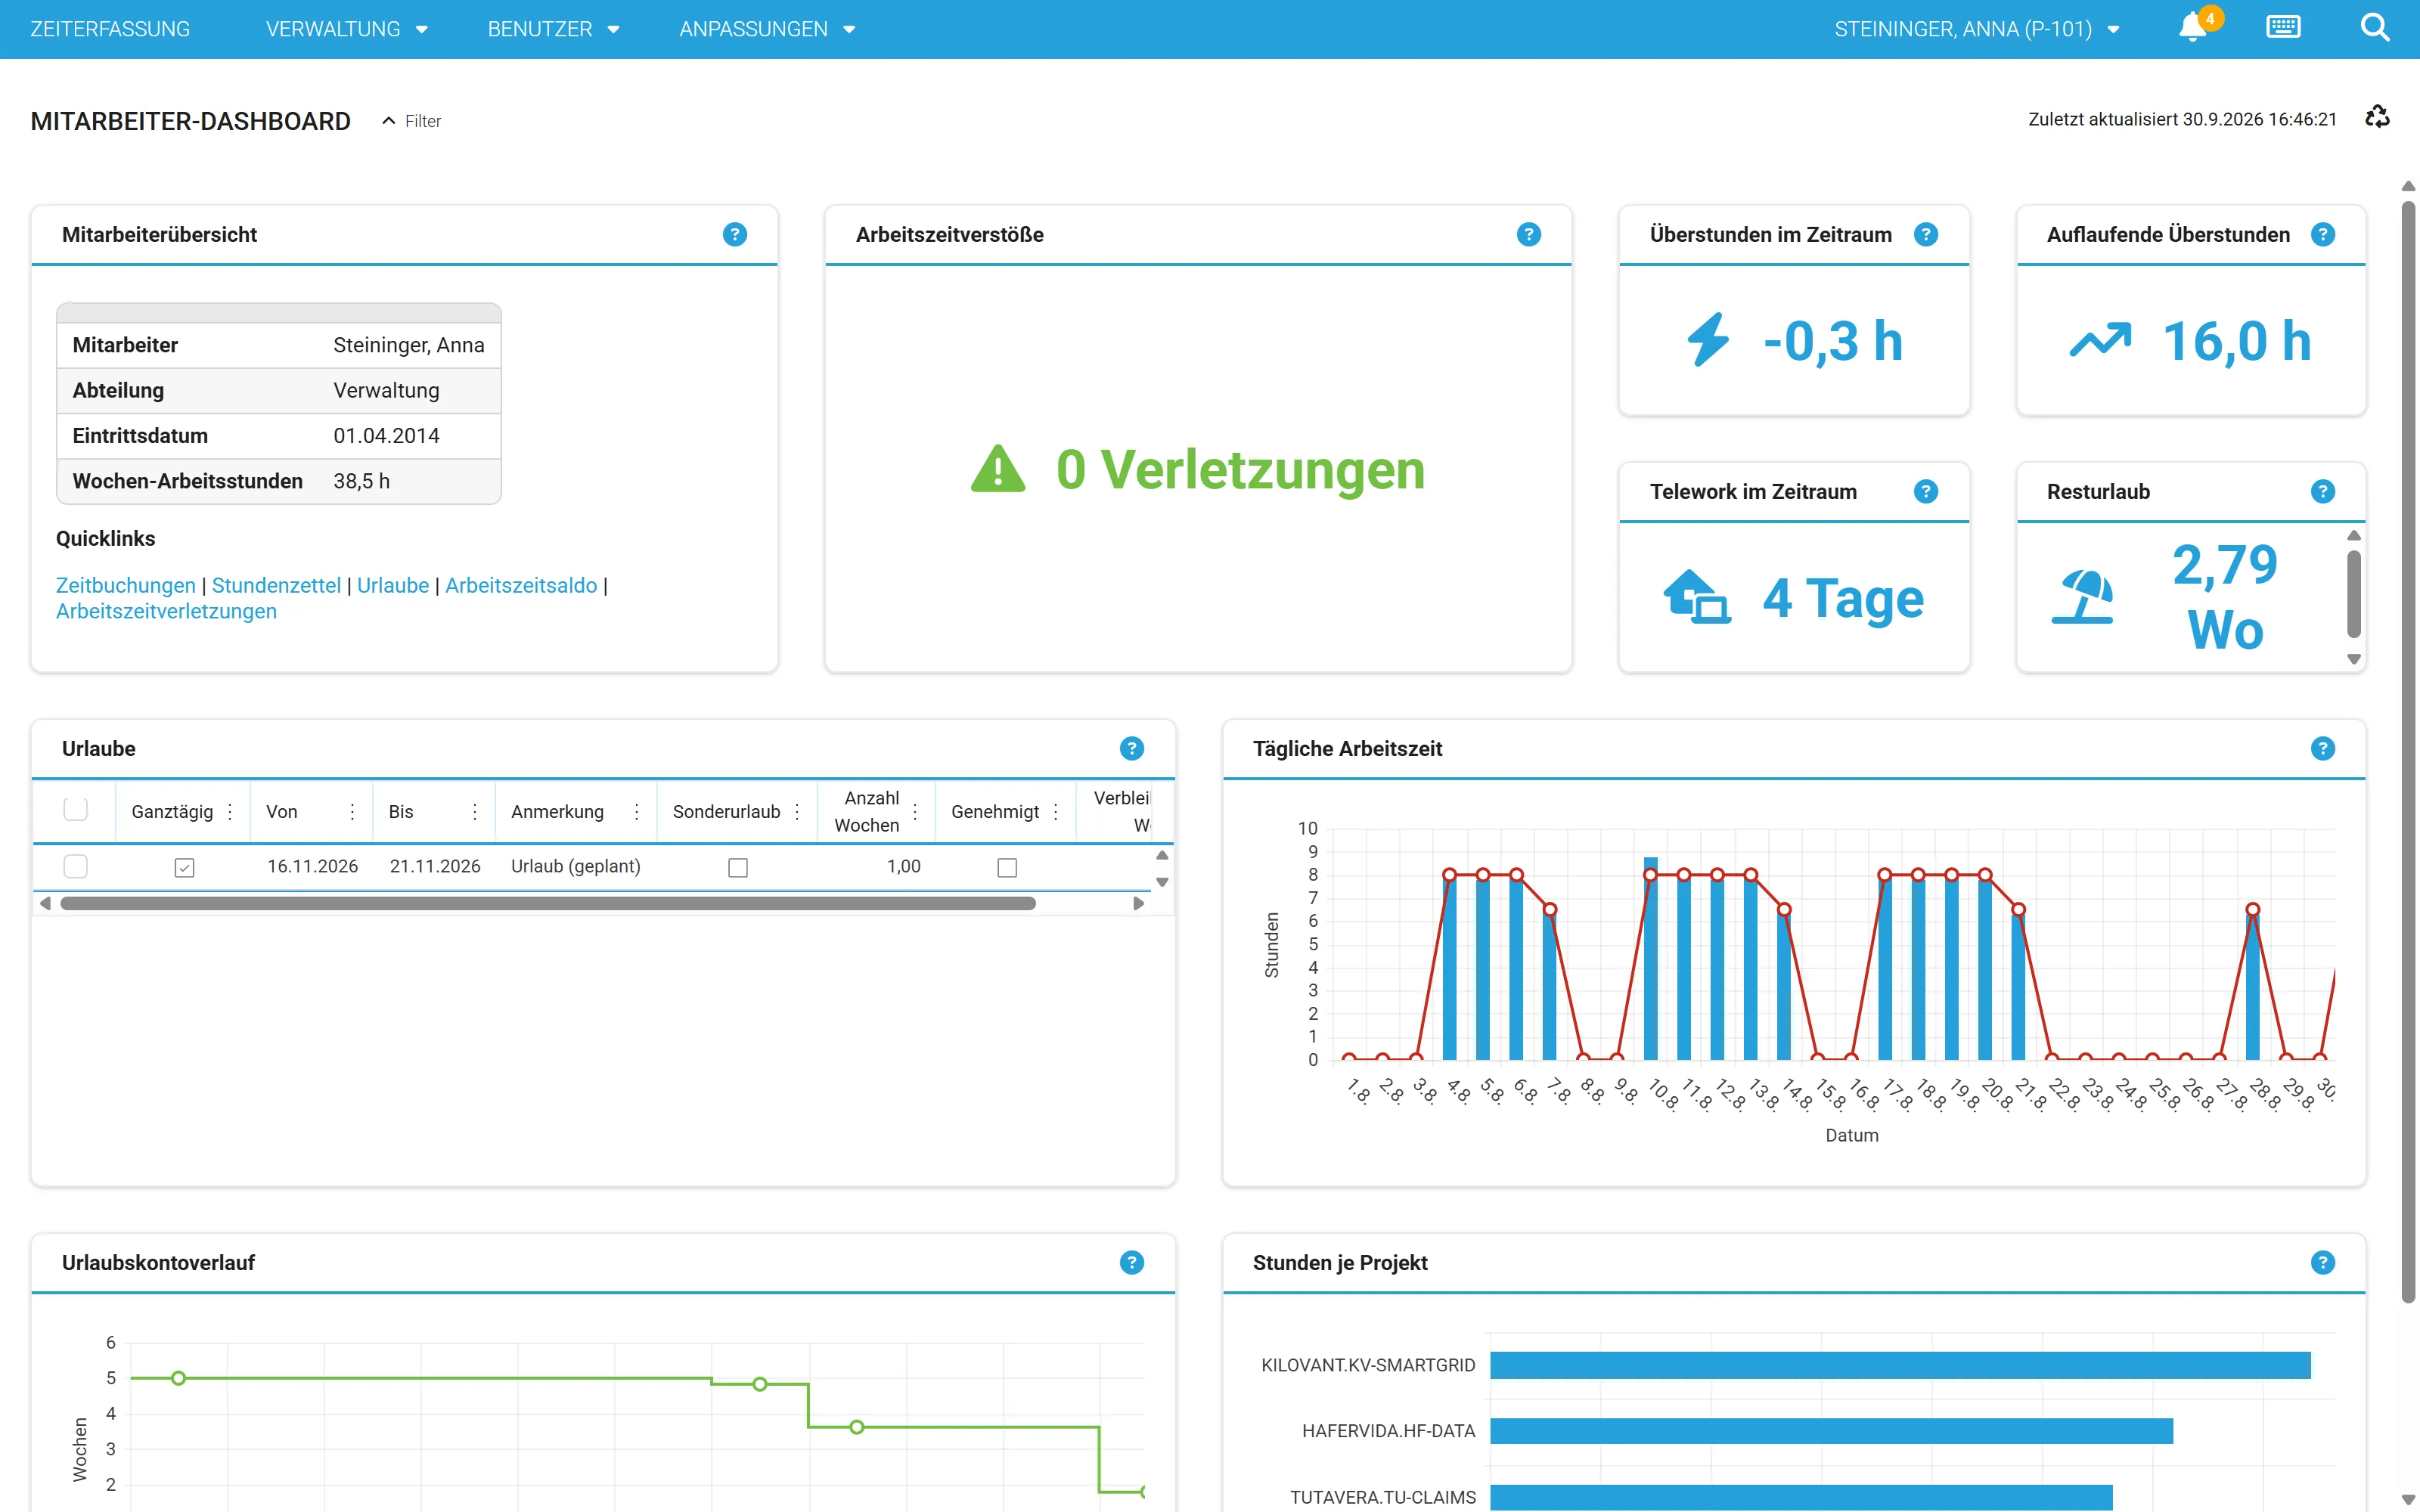The width and height of the screenshot is (2420, 1512).
Task: Open the Anpassungen dropdown menu
Action: (x=767, y=29)
